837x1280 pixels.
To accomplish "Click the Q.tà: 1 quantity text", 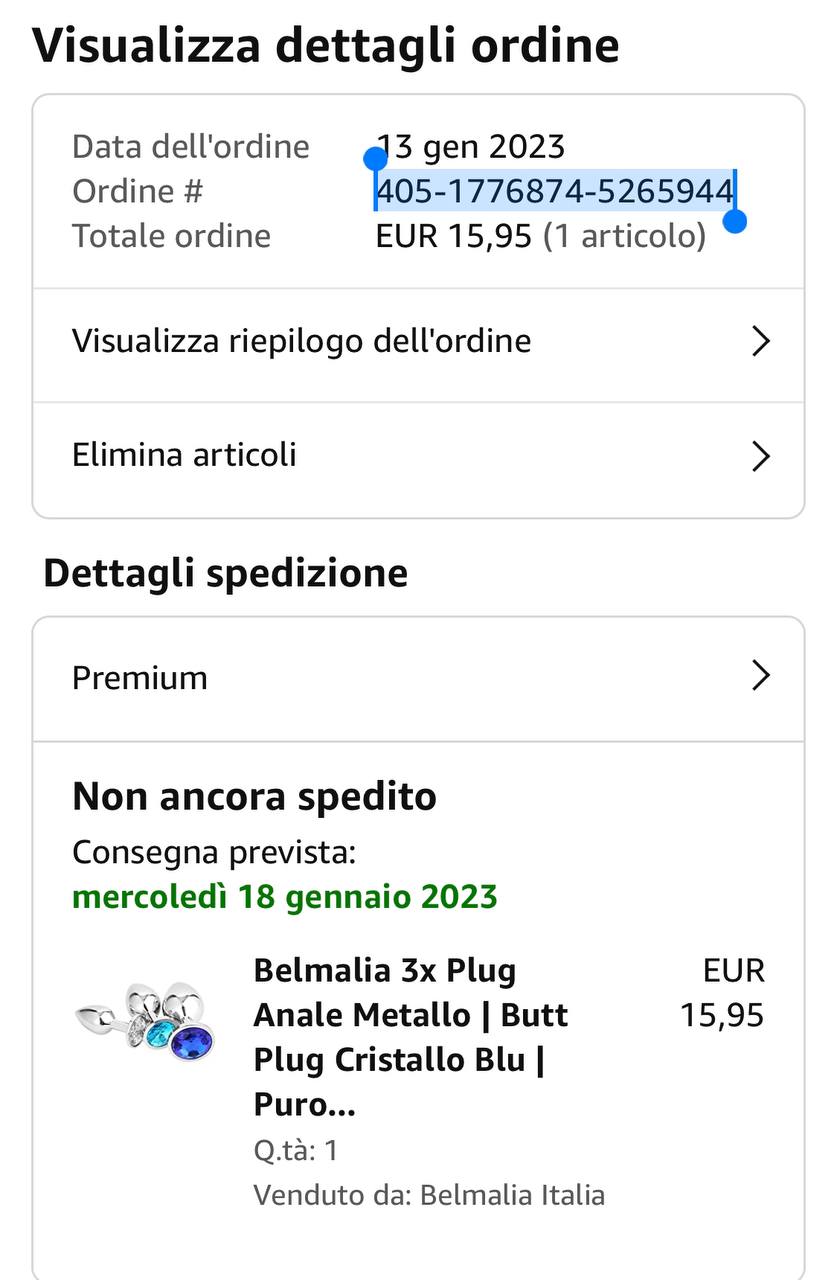I will [295, 1150].
